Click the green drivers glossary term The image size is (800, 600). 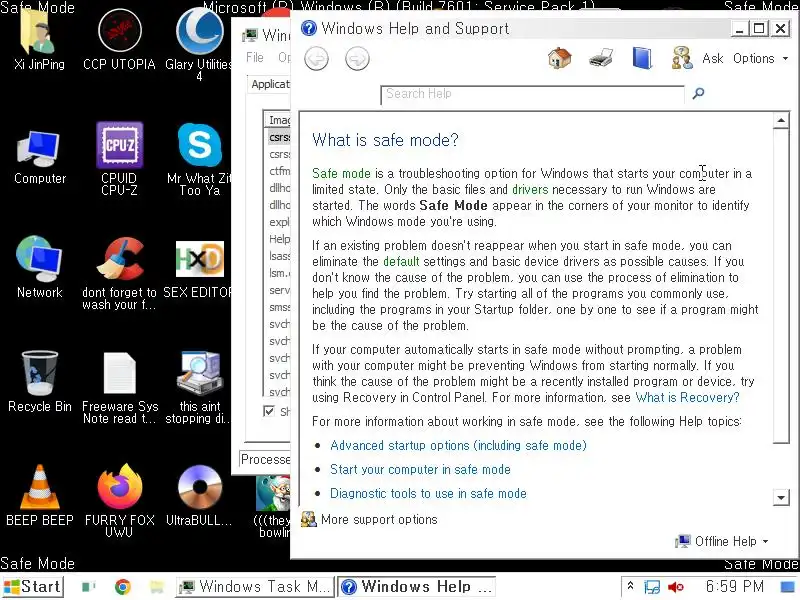click(x=530, y=190)
